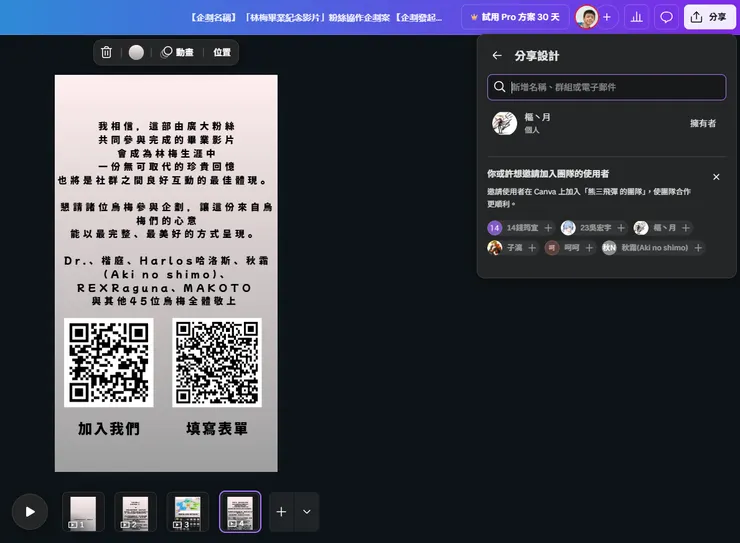Select page 4 thumbnail
740x543 pixels.
(240, 512)
